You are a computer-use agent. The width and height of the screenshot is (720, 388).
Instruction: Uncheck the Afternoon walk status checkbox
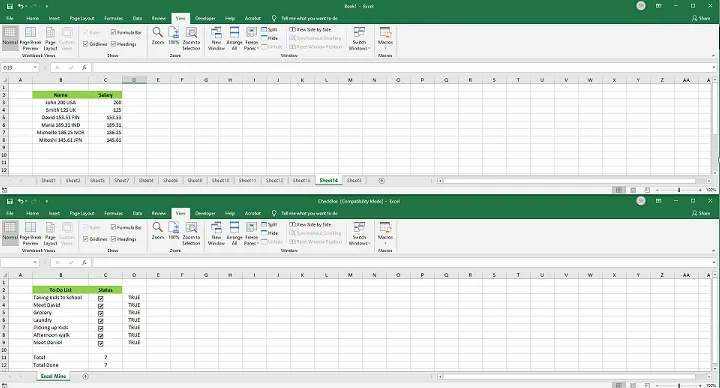pyautogui.click(x=101, y=336)
